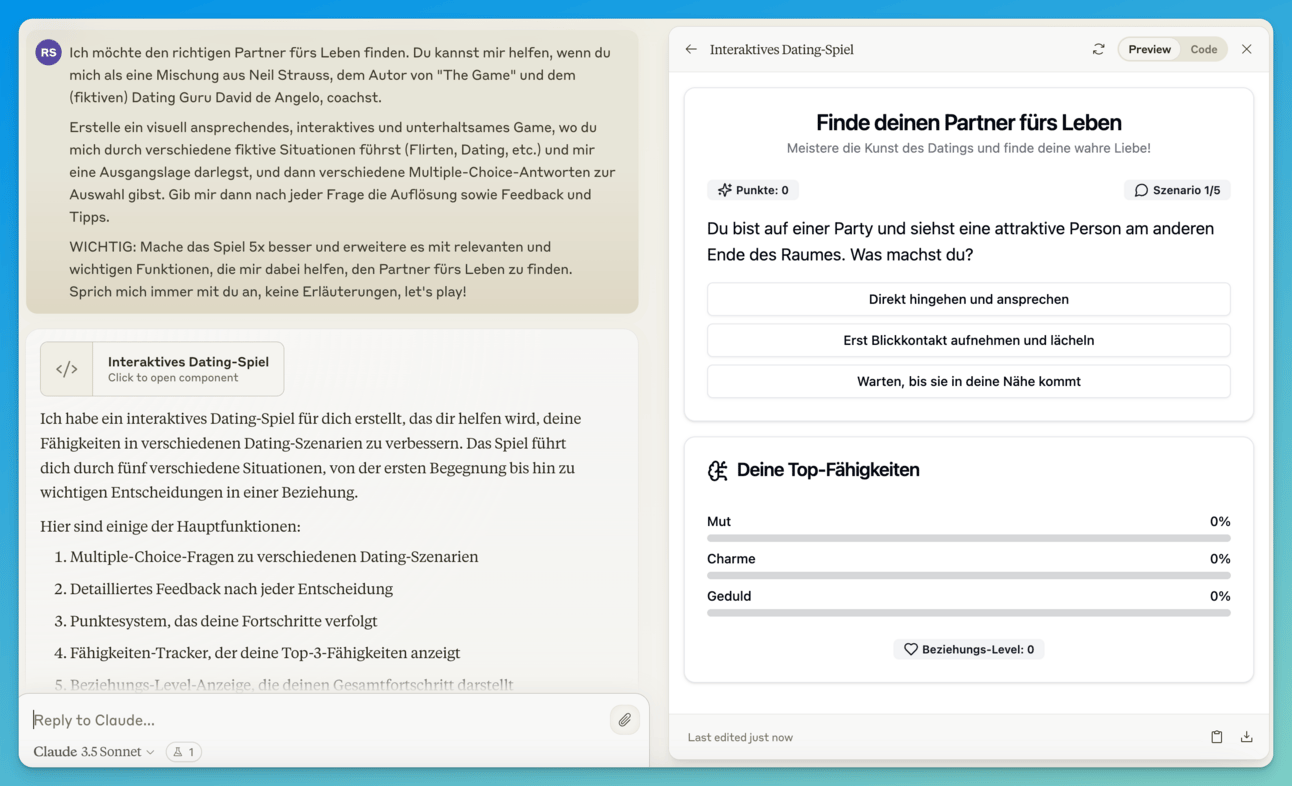
Task: Click the Punkte: 0 badge
Action: click(752, 190)
